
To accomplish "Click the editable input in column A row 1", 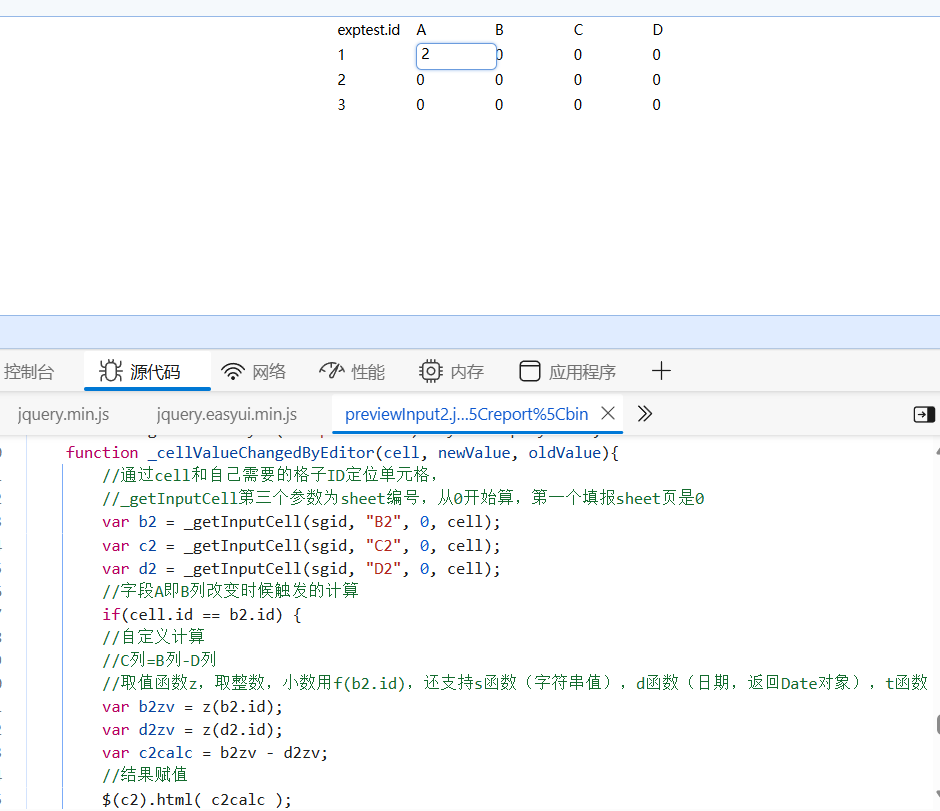I will [456, 56].
